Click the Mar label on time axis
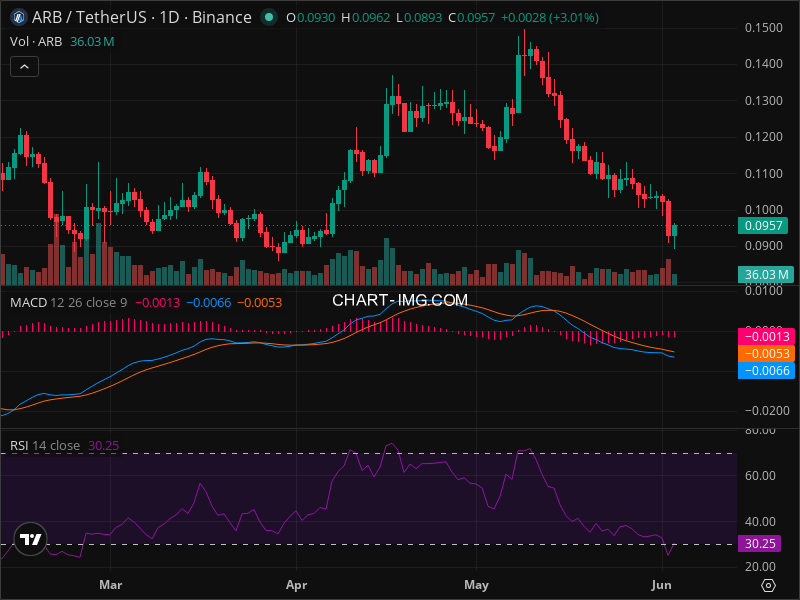This screenshot has width=800, height=600. (x=111, y=585)
